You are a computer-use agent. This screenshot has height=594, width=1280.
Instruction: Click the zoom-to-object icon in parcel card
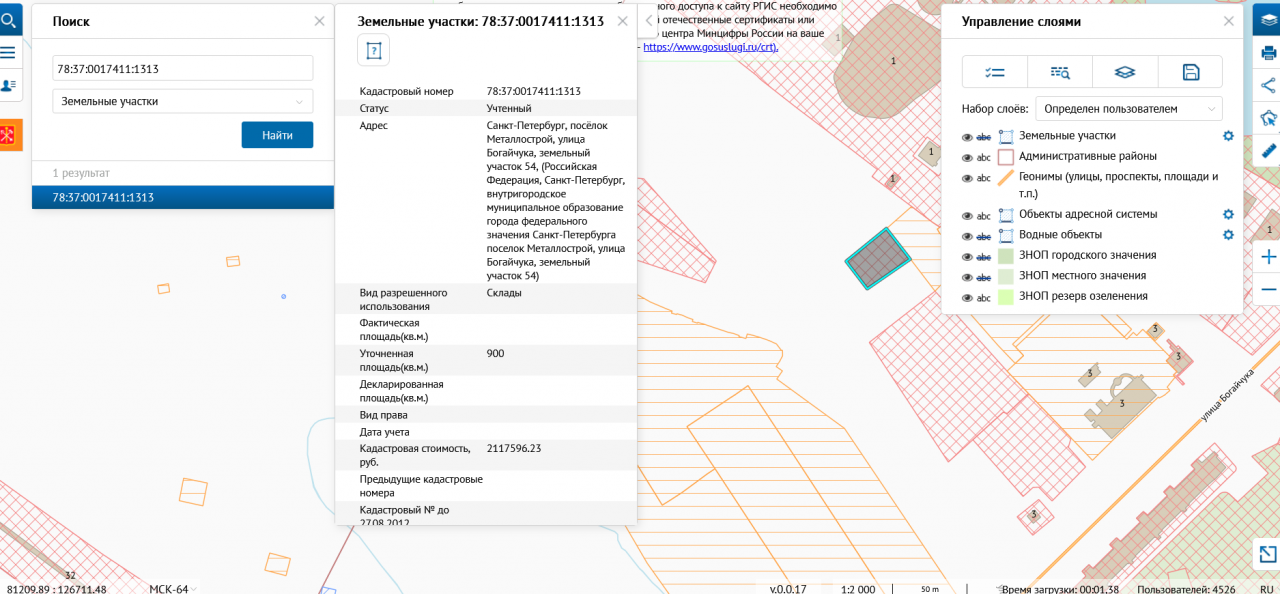point(373,49)
